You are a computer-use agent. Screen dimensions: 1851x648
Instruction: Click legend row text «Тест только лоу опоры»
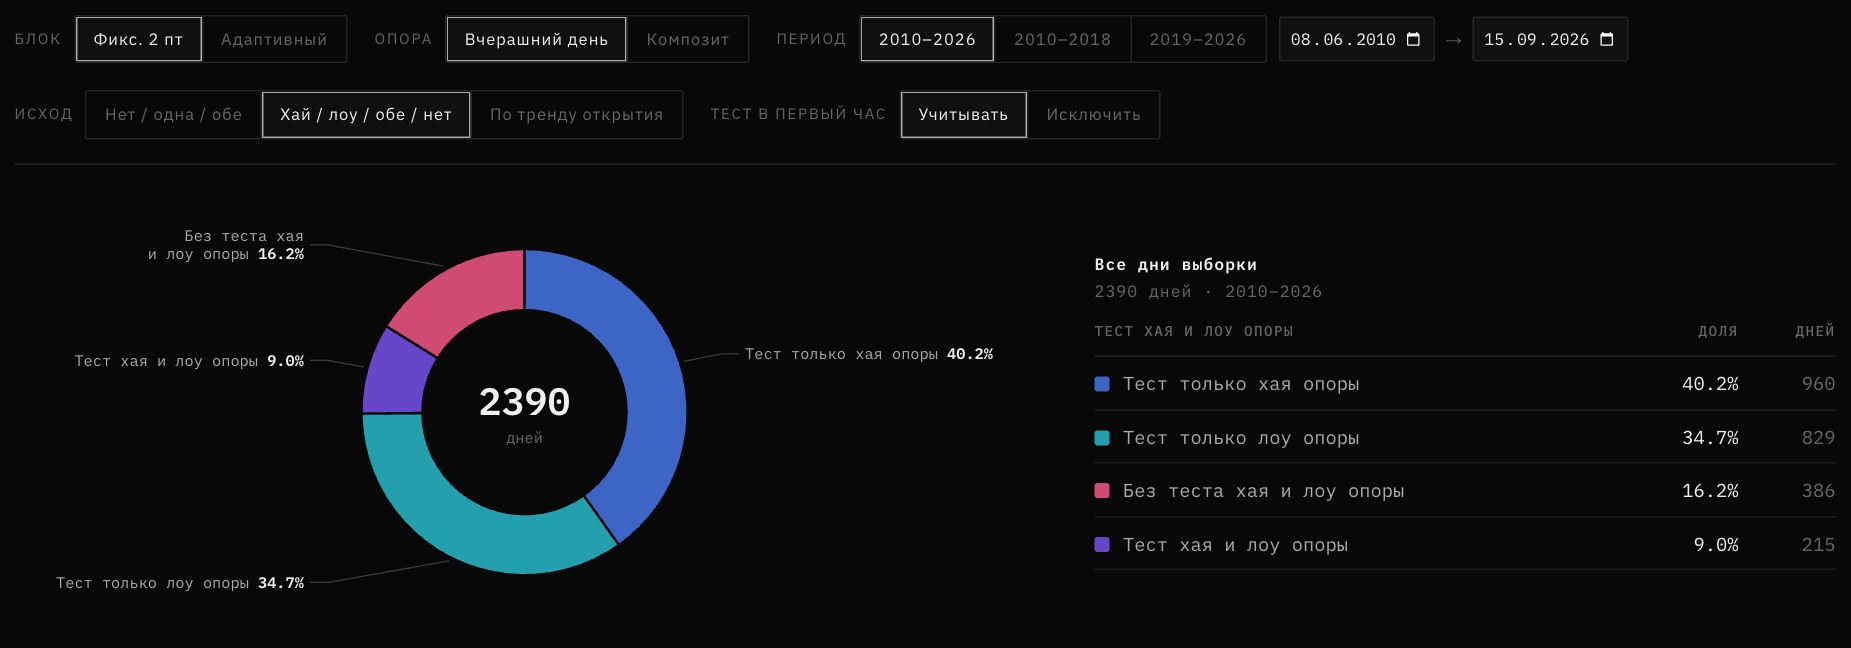coord(1241,438)
